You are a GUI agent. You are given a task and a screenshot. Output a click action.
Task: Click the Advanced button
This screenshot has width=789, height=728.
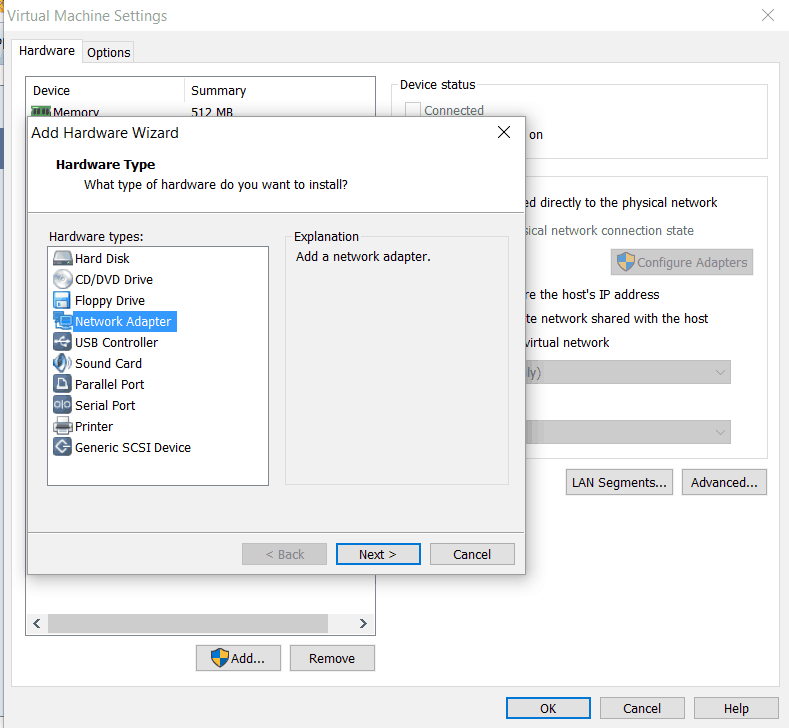724,482
